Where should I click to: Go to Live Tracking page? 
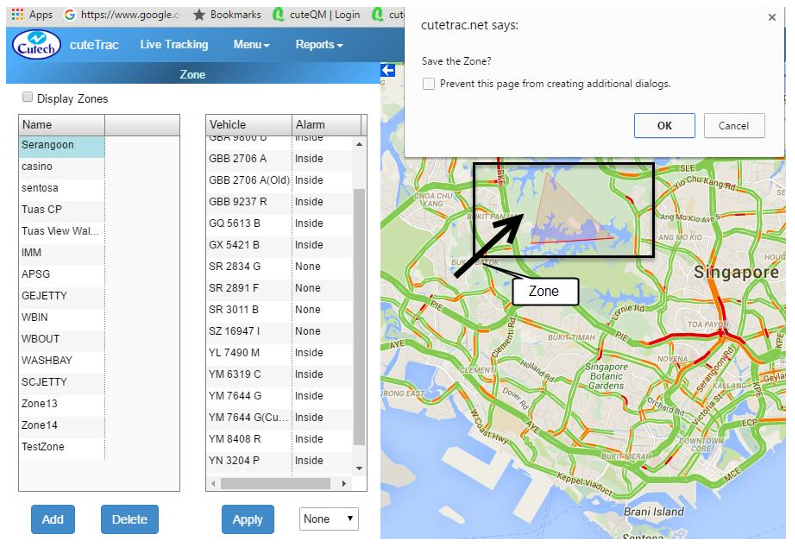[x=174, y=45]
